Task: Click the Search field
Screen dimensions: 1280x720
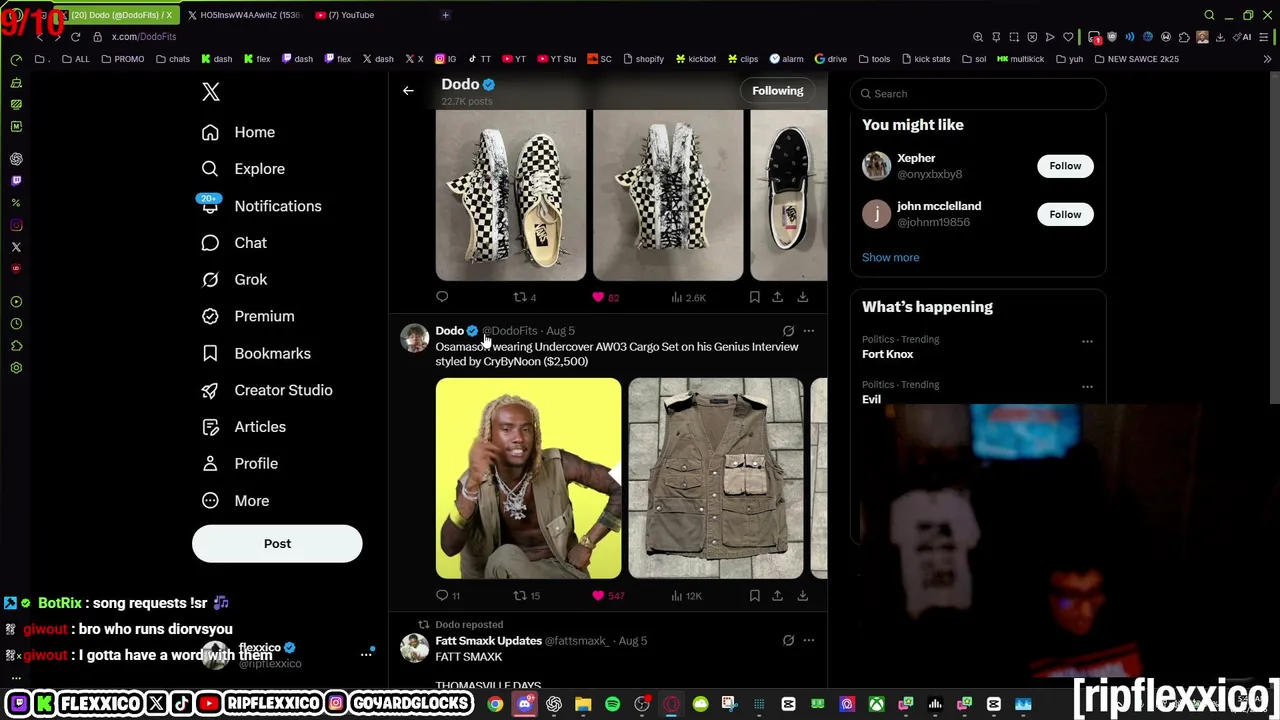Action: tap(978, 94)
